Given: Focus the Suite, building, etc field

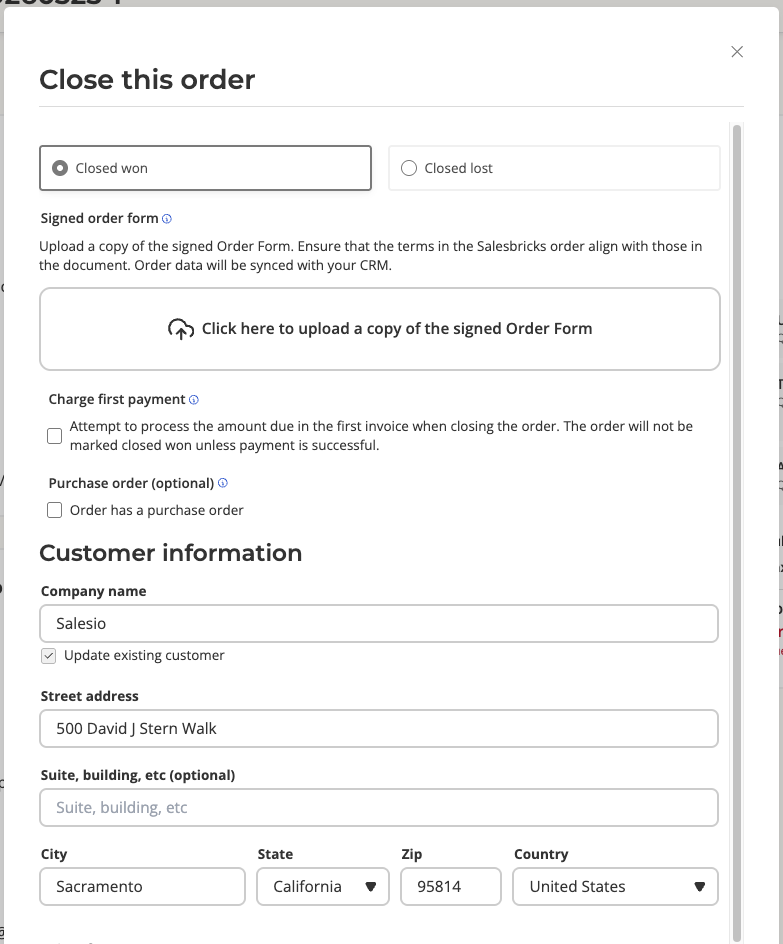Looking at the screenshot, I should pyautogui.click(x=379, y=807).
